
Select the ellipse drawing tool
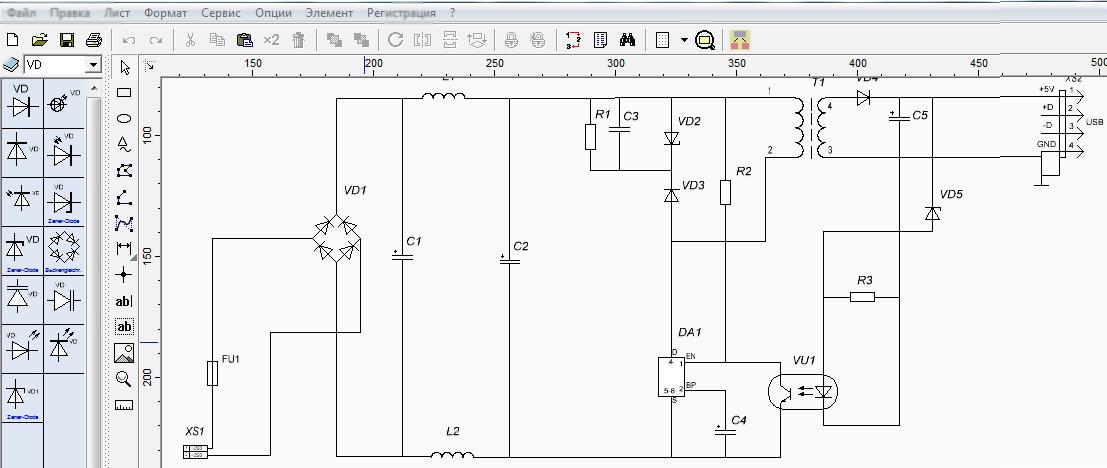[124, 118]
